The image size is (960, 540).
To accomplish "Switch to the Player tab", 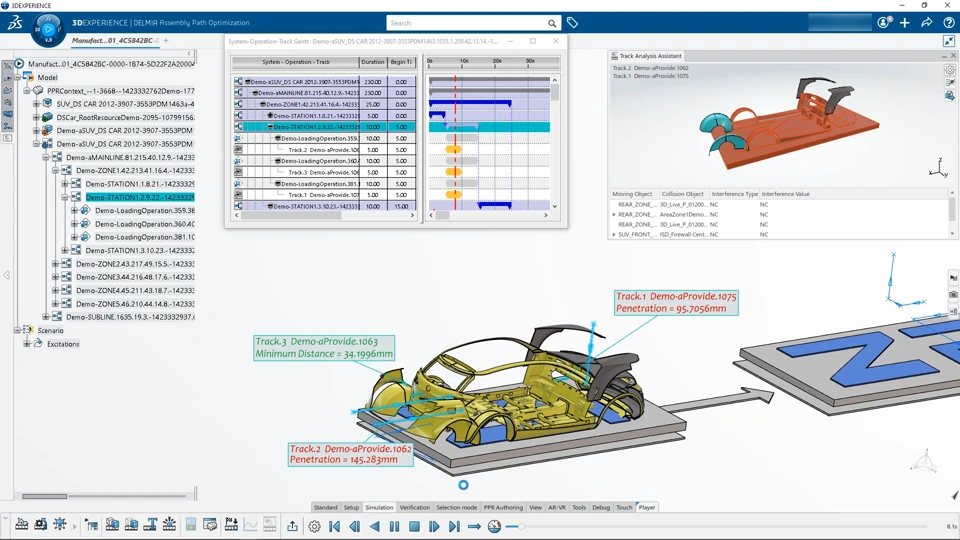I will [647, 508].
